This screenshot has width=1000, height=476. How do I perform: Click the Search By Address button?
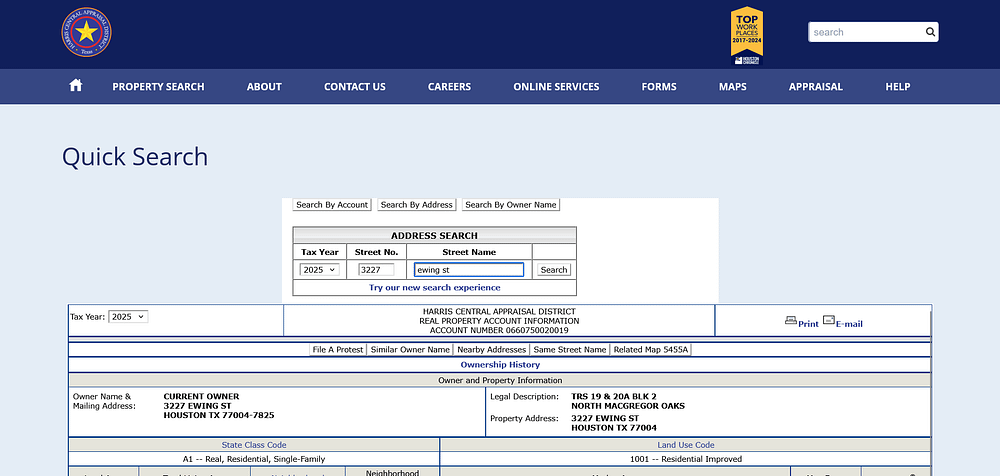[416, 205]
